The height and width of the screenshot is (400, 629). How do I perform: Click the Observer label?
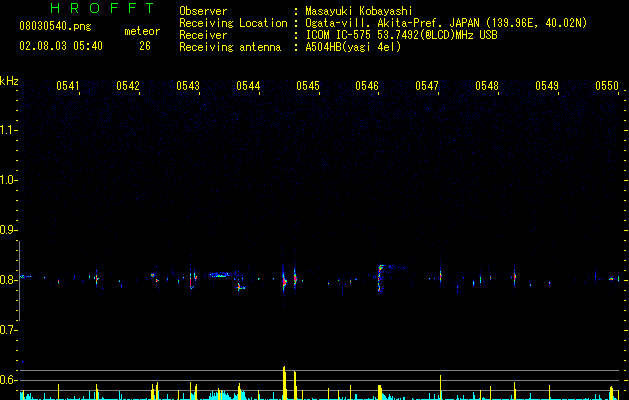(203, 11)
